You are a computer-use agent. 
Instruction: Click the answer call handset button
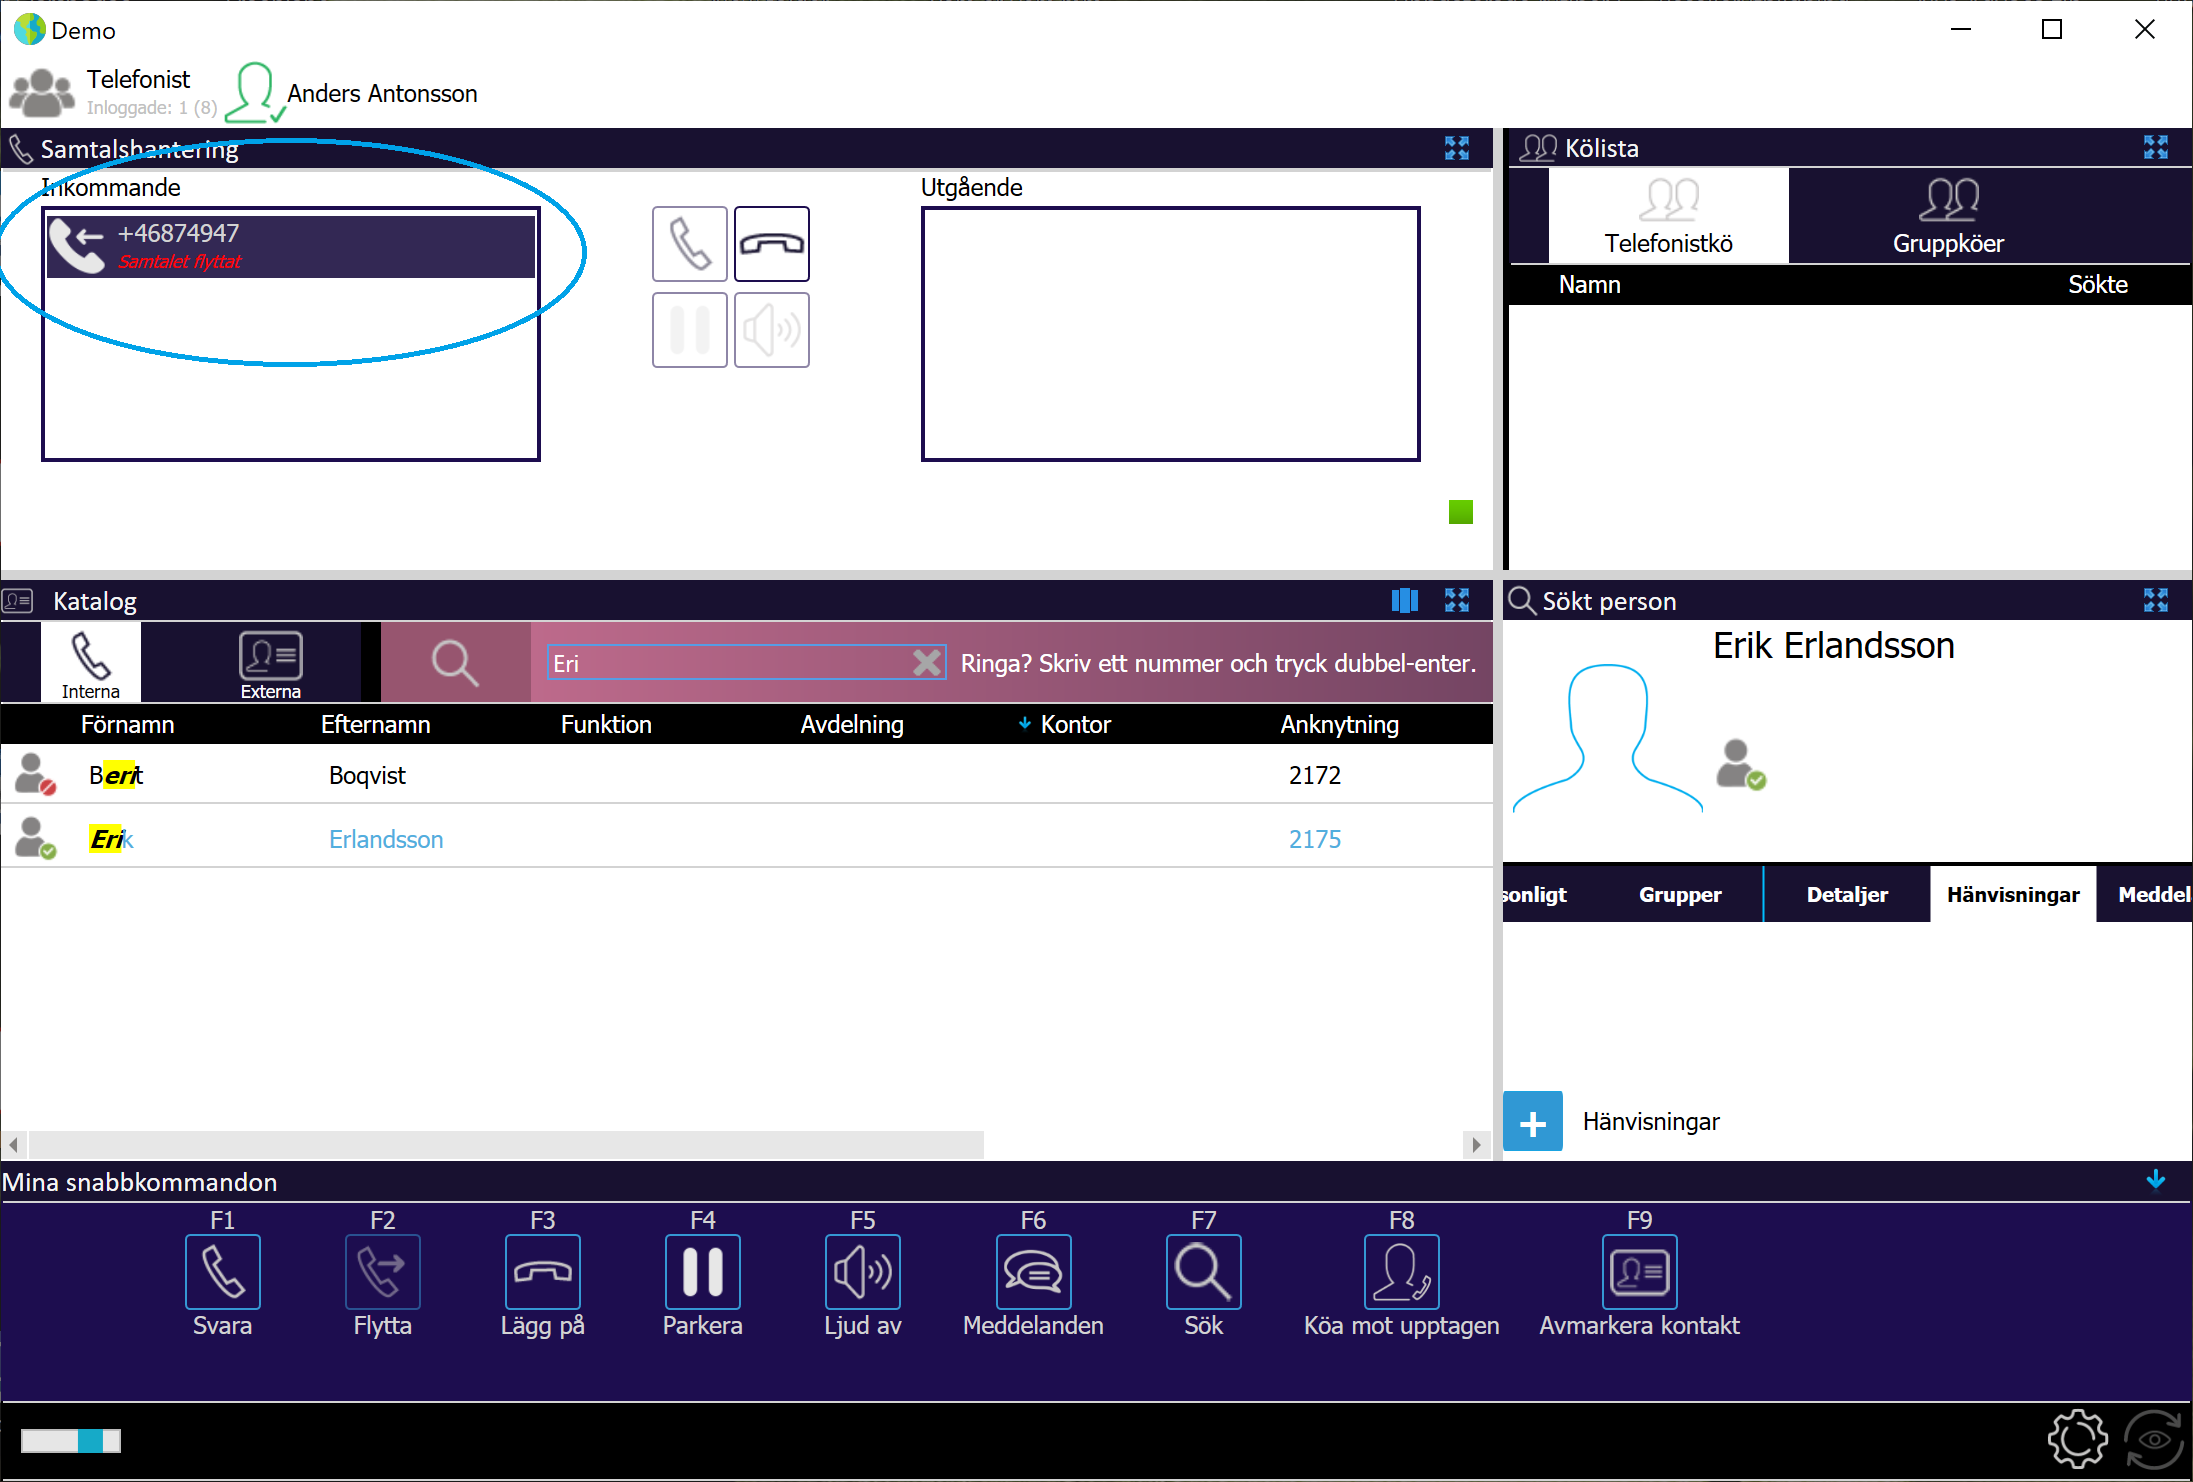(689, 244)
